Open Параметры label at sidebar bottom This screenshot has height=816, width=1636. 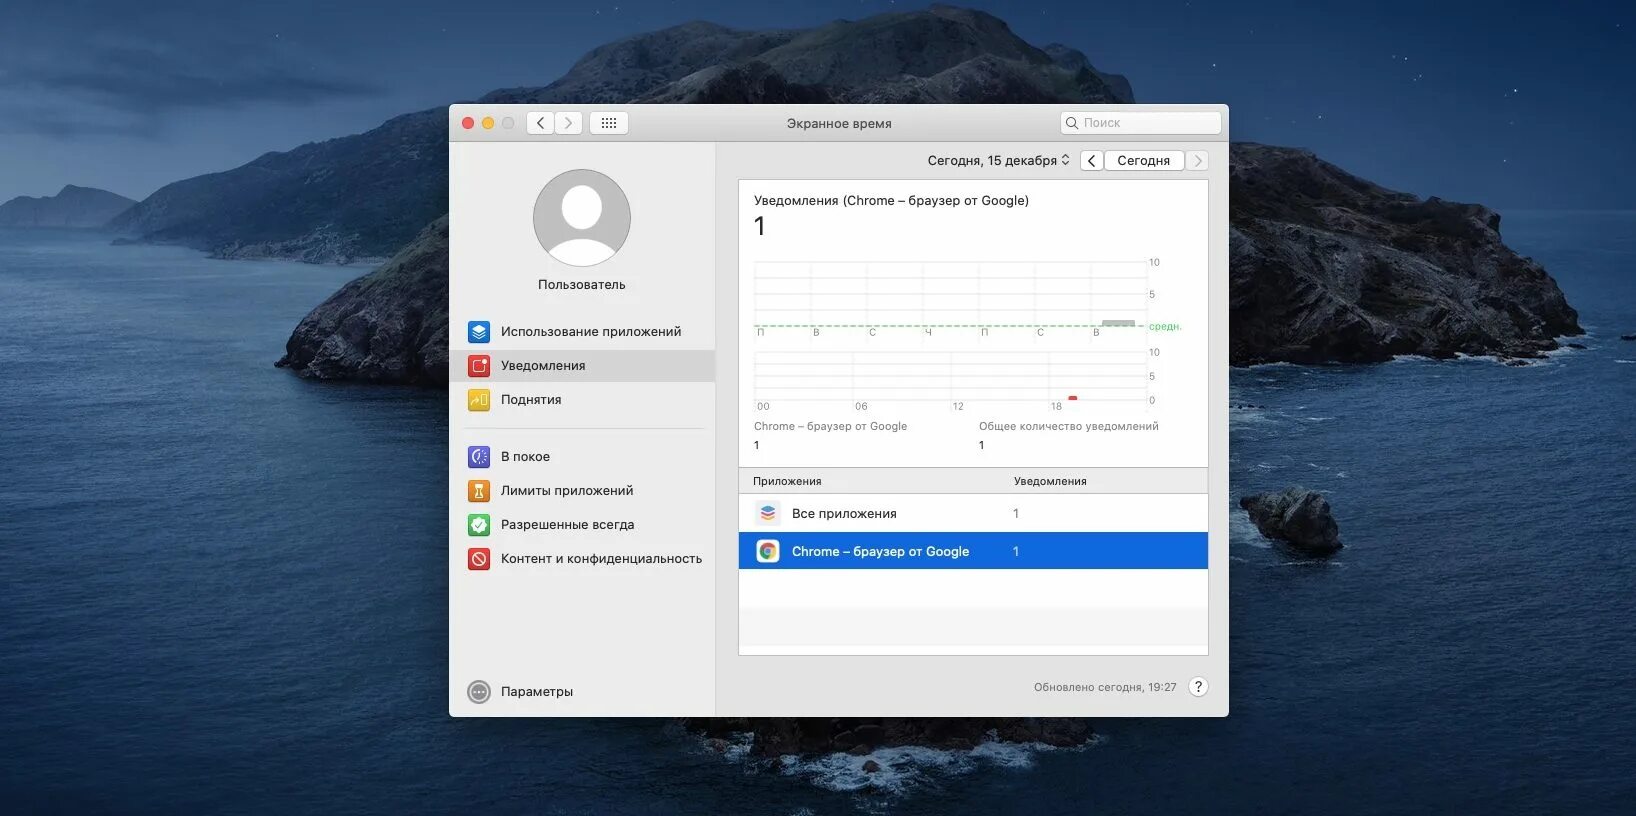point(537,691)
